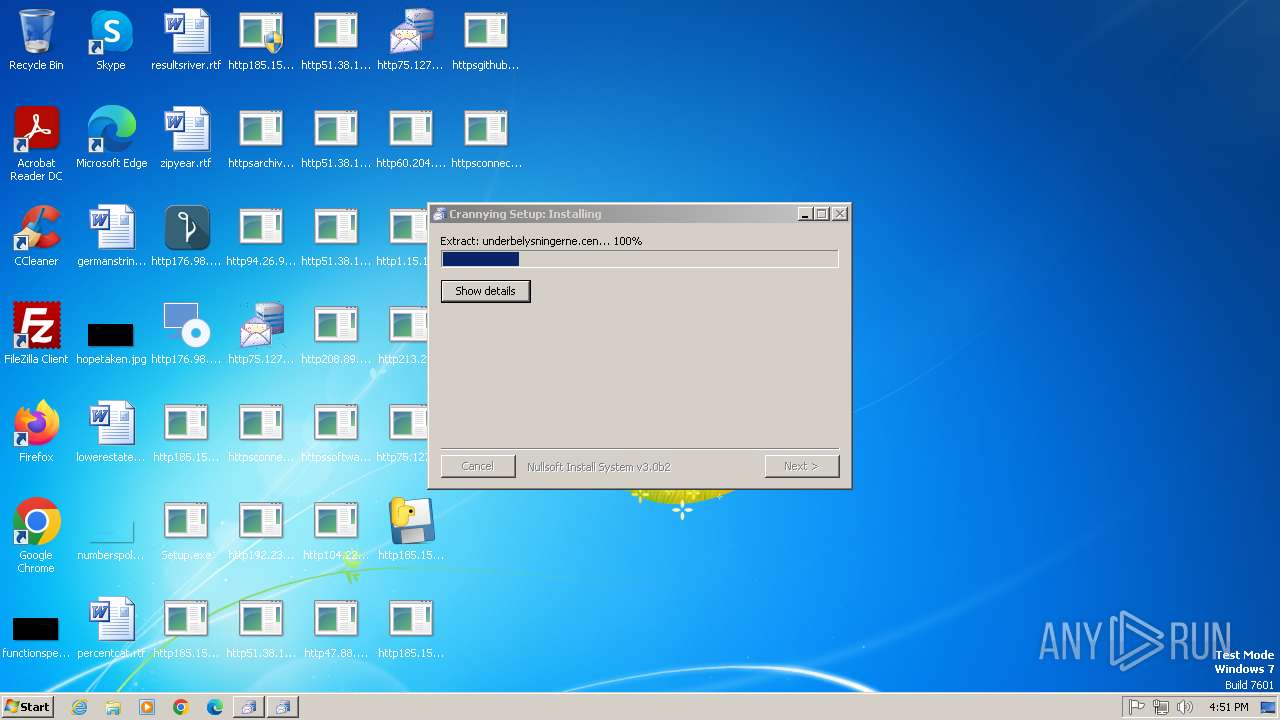This screenshot has height=720, width=1280.
Task: Launch Internet Explorer from the taskbar
Action: pyautogui.click(x=79, y=707)
